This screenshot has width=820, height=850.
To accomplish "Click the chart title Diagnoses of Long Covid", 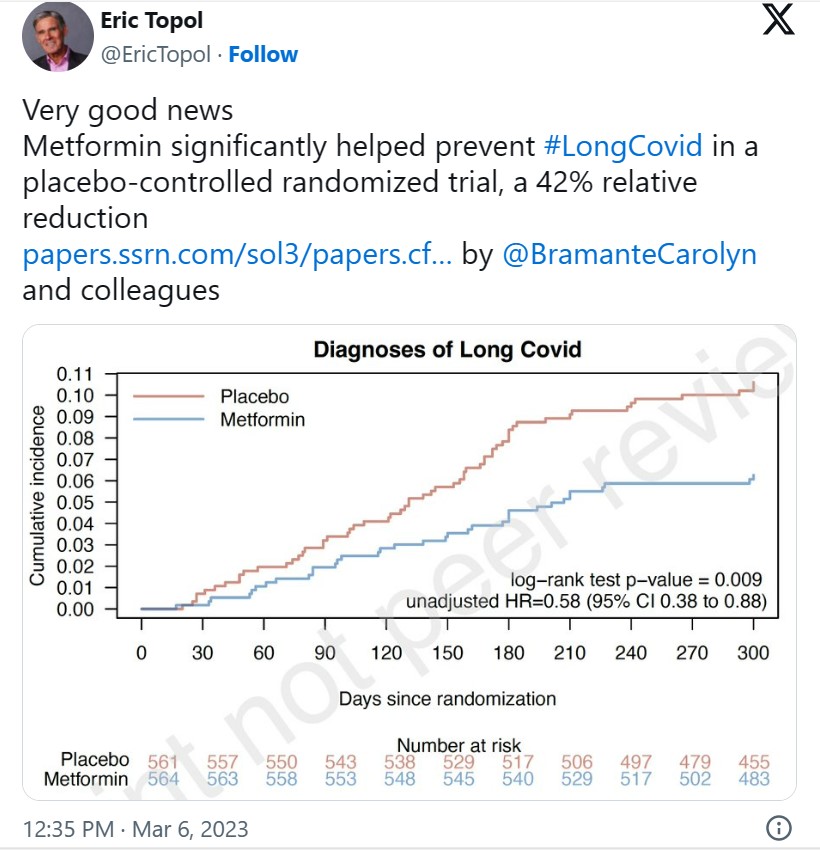I will (447, 350).
